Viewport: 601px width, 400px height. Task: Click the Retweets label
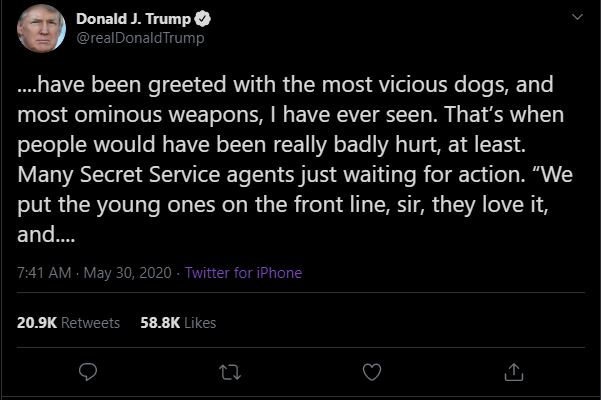93,322
